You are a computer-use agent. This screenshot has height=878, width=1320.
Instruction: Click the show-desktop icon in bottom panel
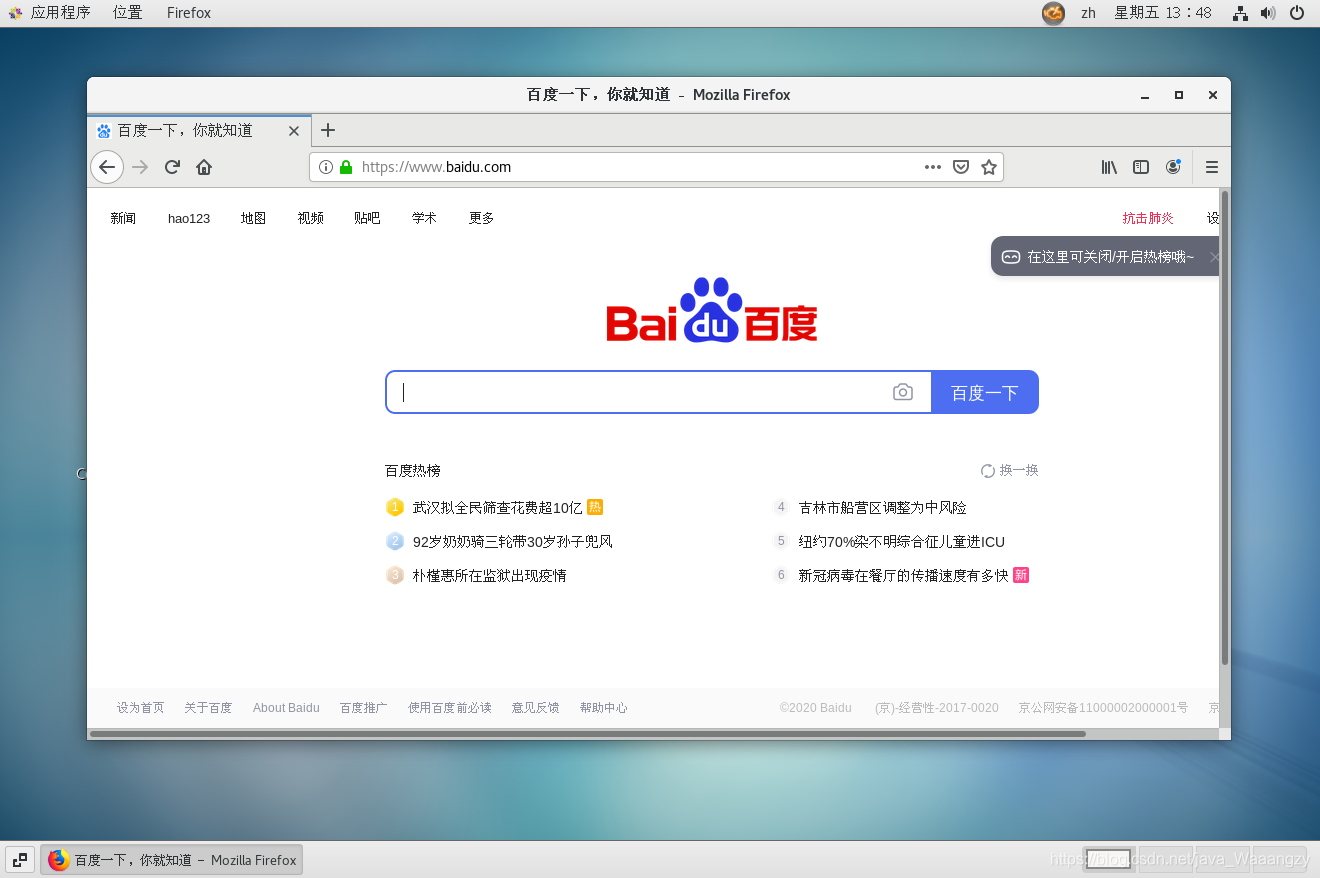(20, 859)
